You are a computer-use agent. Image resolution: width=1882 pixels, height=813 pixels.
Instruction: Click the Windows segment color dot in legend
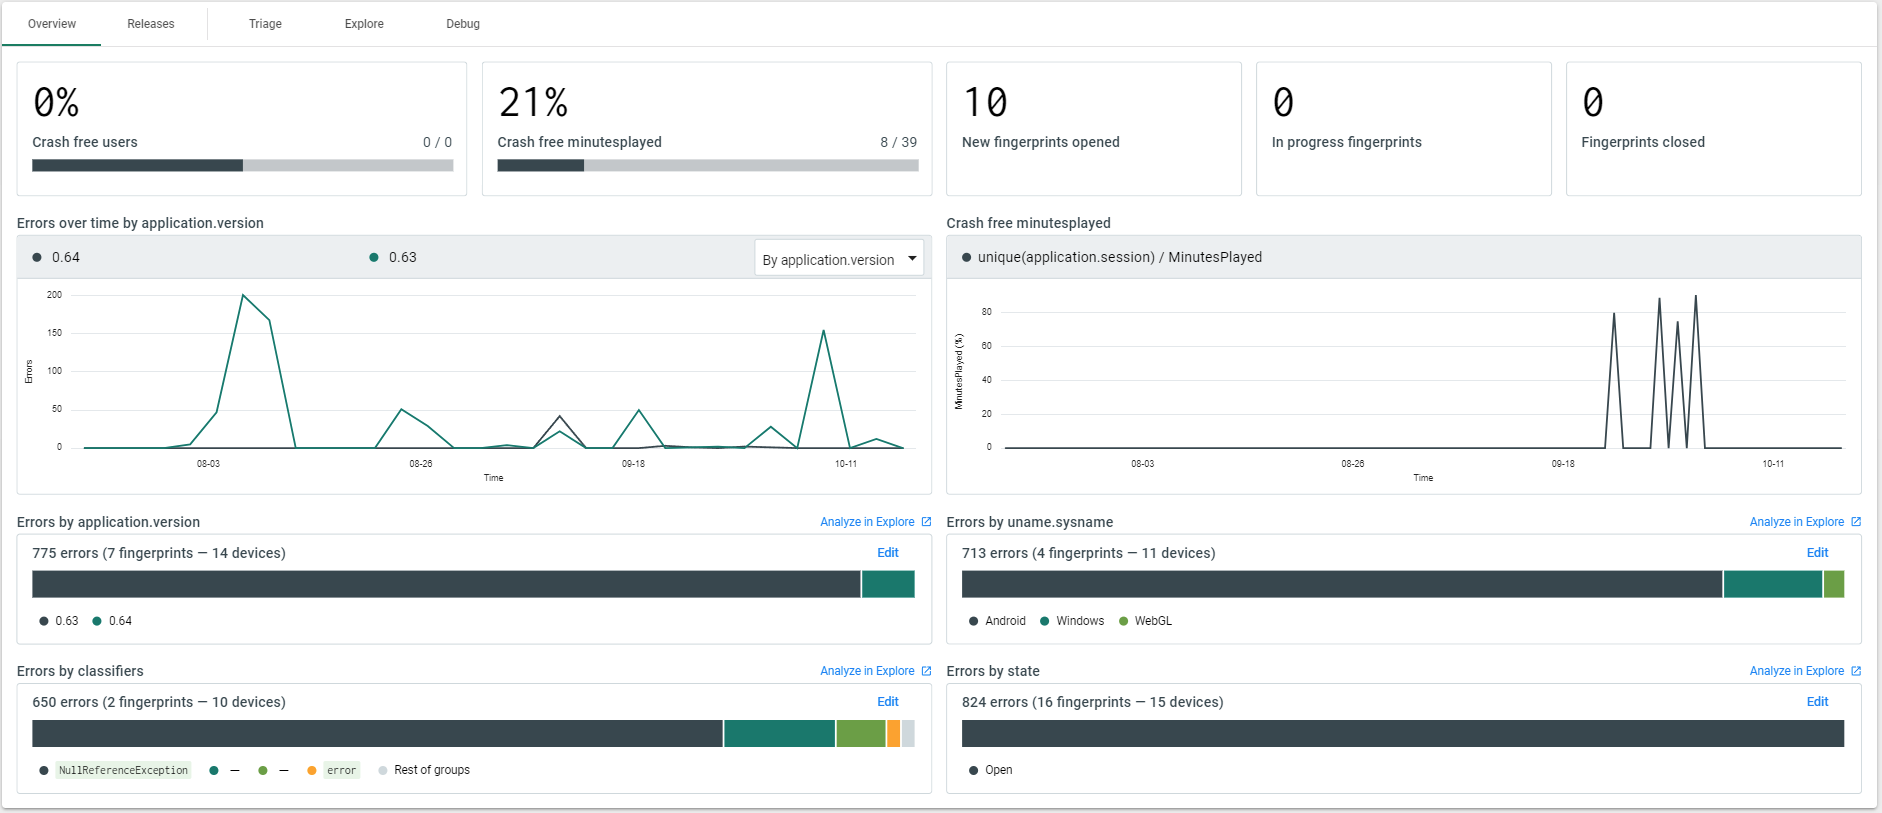(x=1045, y=621)
